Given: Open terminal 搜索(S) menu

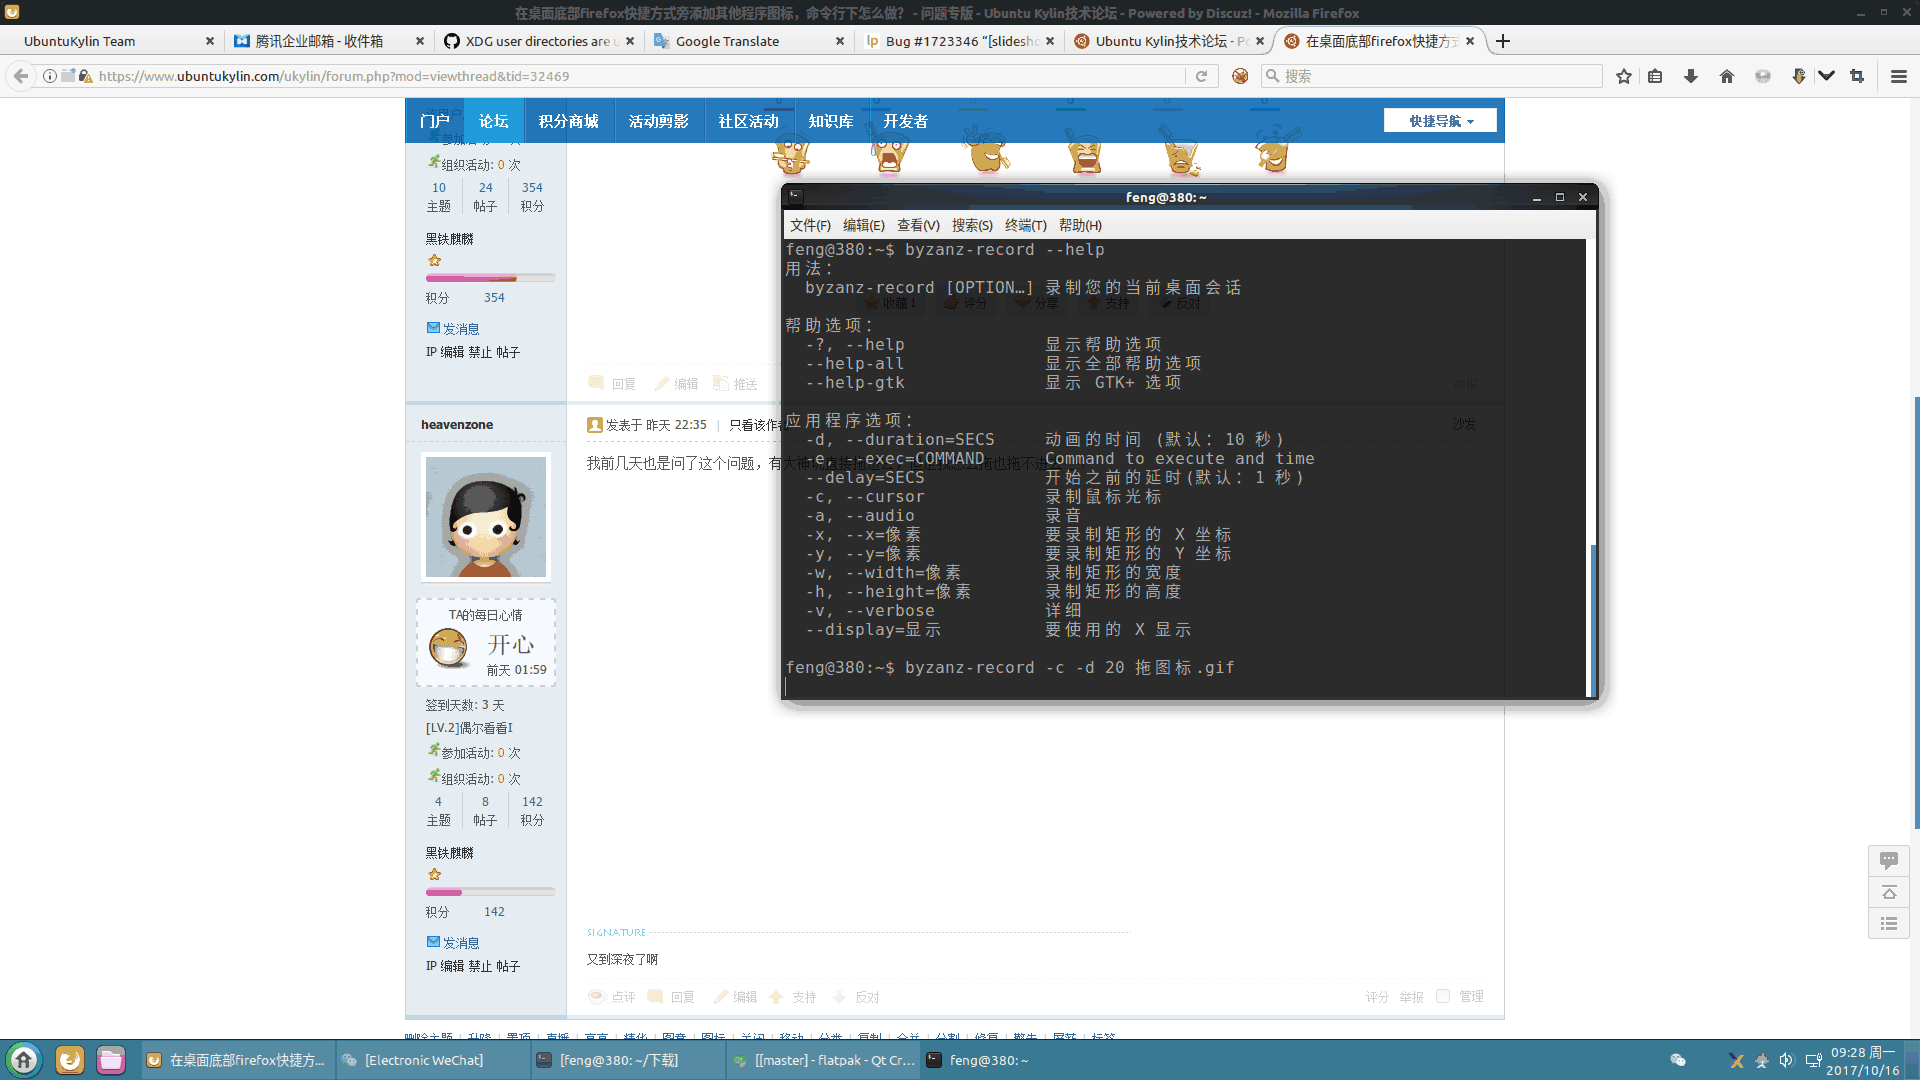Looking at the screenshot, I should coord(972,225).
